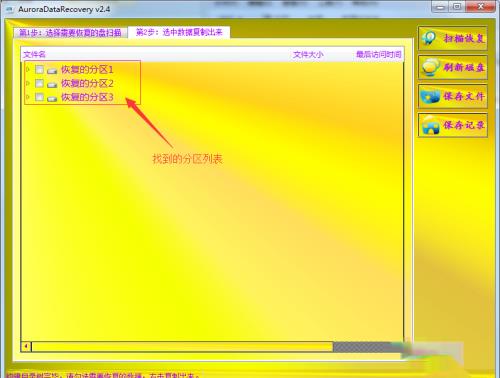Image resolution: width=500 pixels, height=378 pixels.
Task: Click drive icon of 恢复的分区3
Action: 52,98
